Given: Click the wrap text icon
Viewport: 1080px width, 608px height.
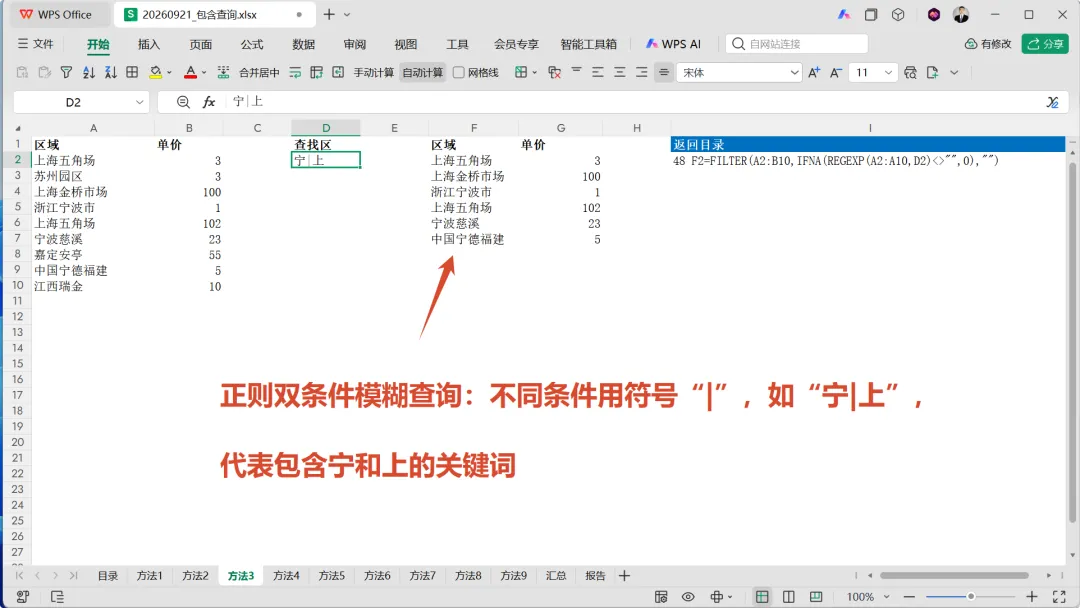Looking at the screenshot, I should (x=295, y=72).
